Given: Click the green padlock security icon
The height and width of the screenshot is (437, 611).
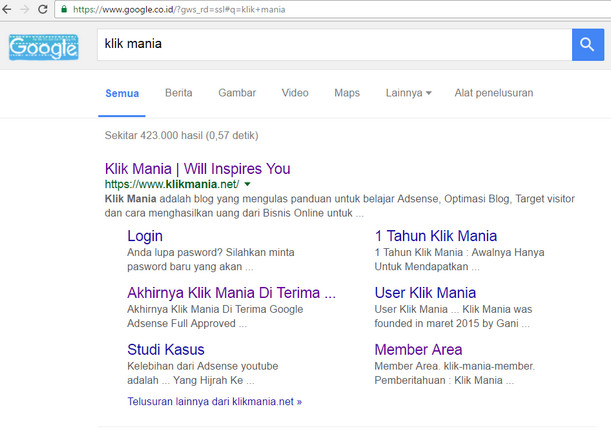Looking at the screenshot, I should click(x=64, y=9).
